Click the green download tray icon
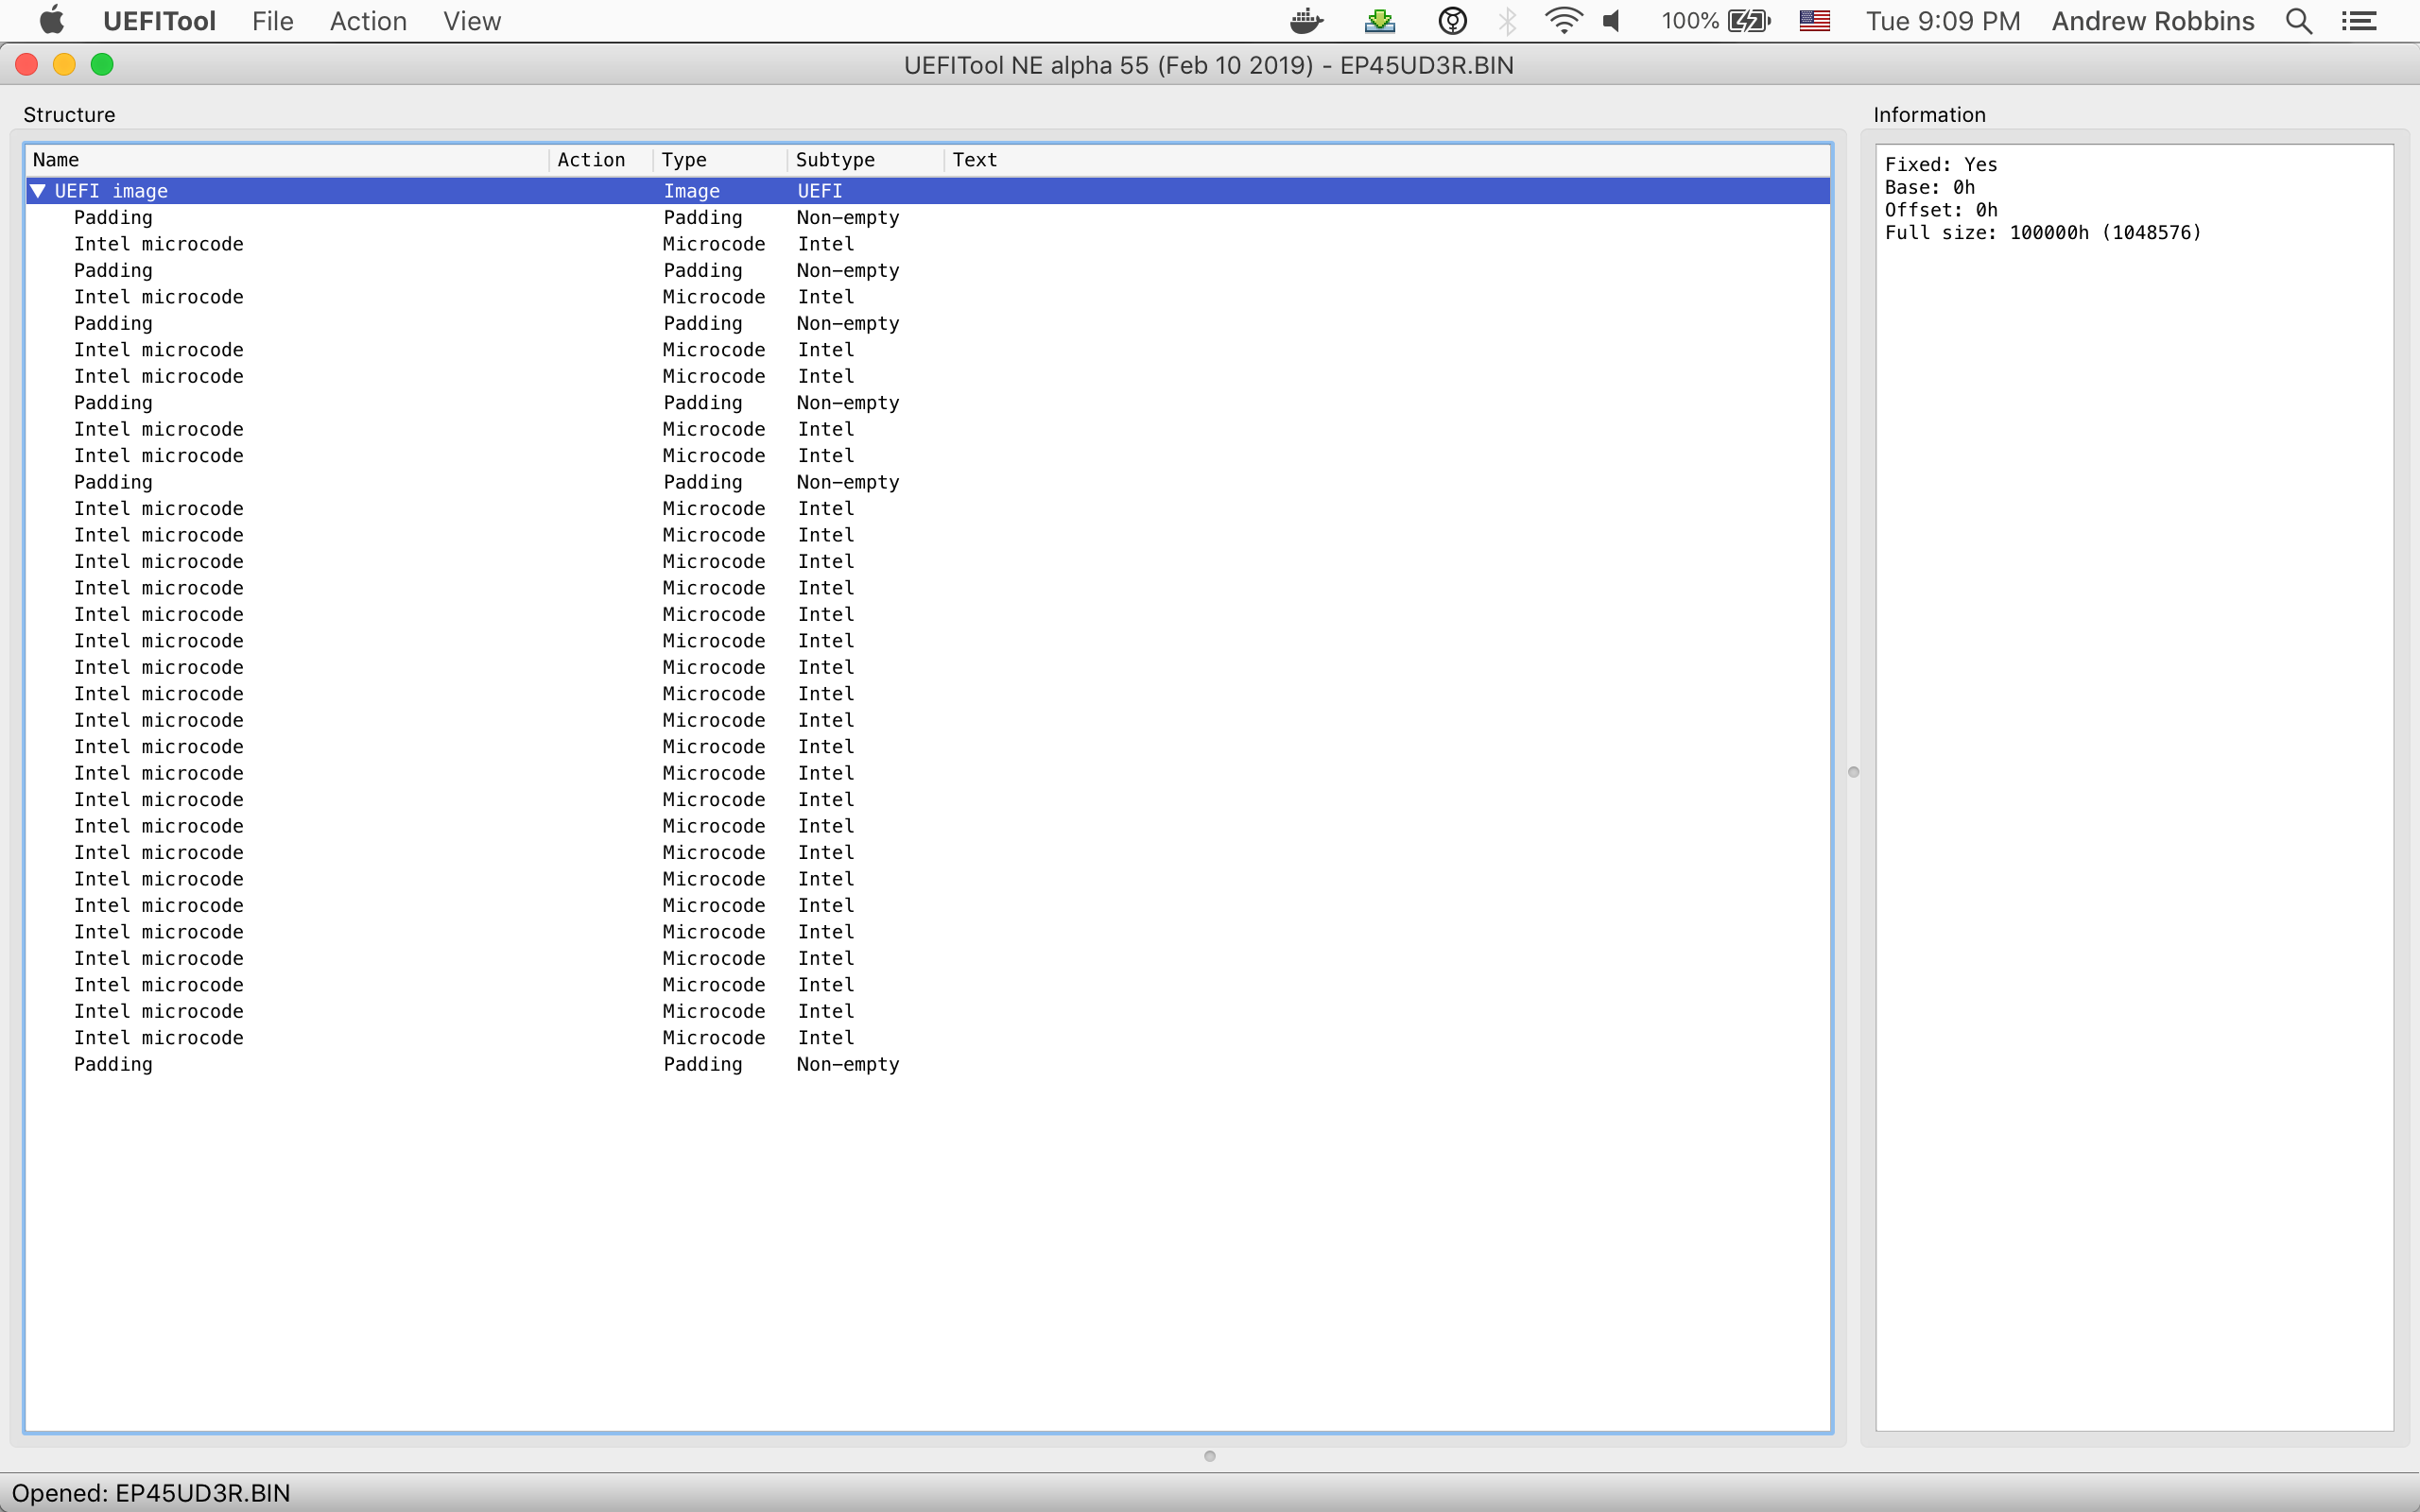This screenshot has height=1512, width=2420. pos(1380,21)
